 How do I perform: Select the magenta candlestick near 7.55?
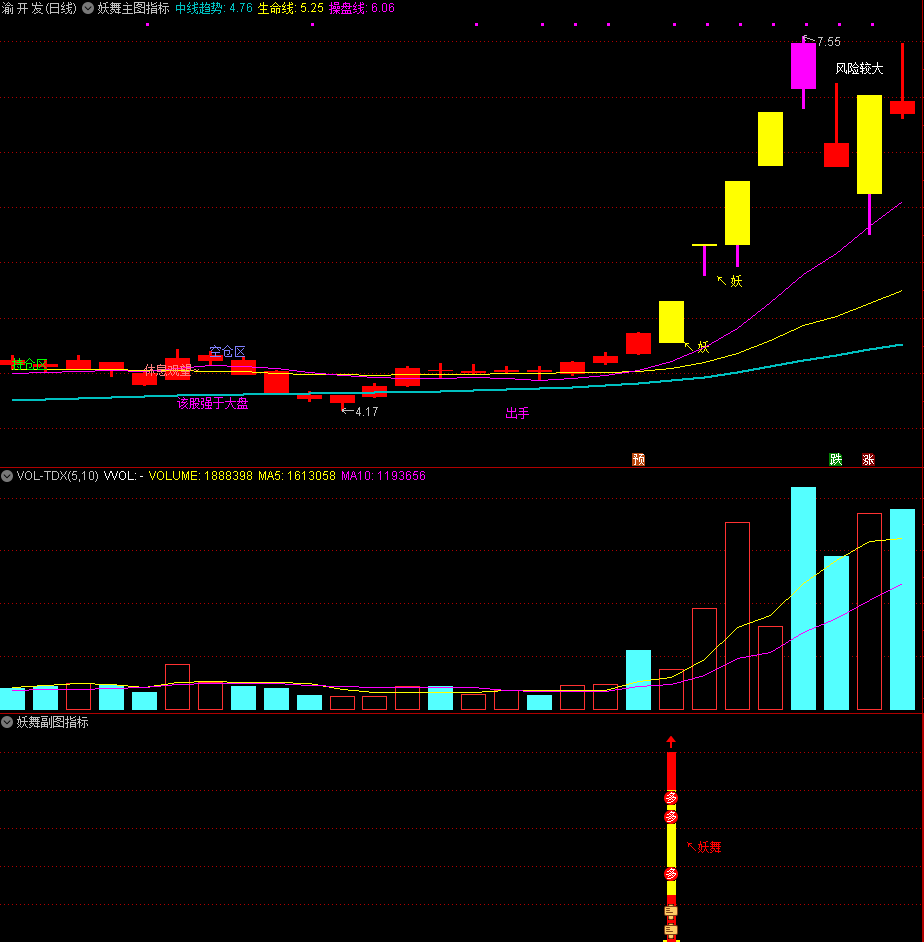[803, 66]
